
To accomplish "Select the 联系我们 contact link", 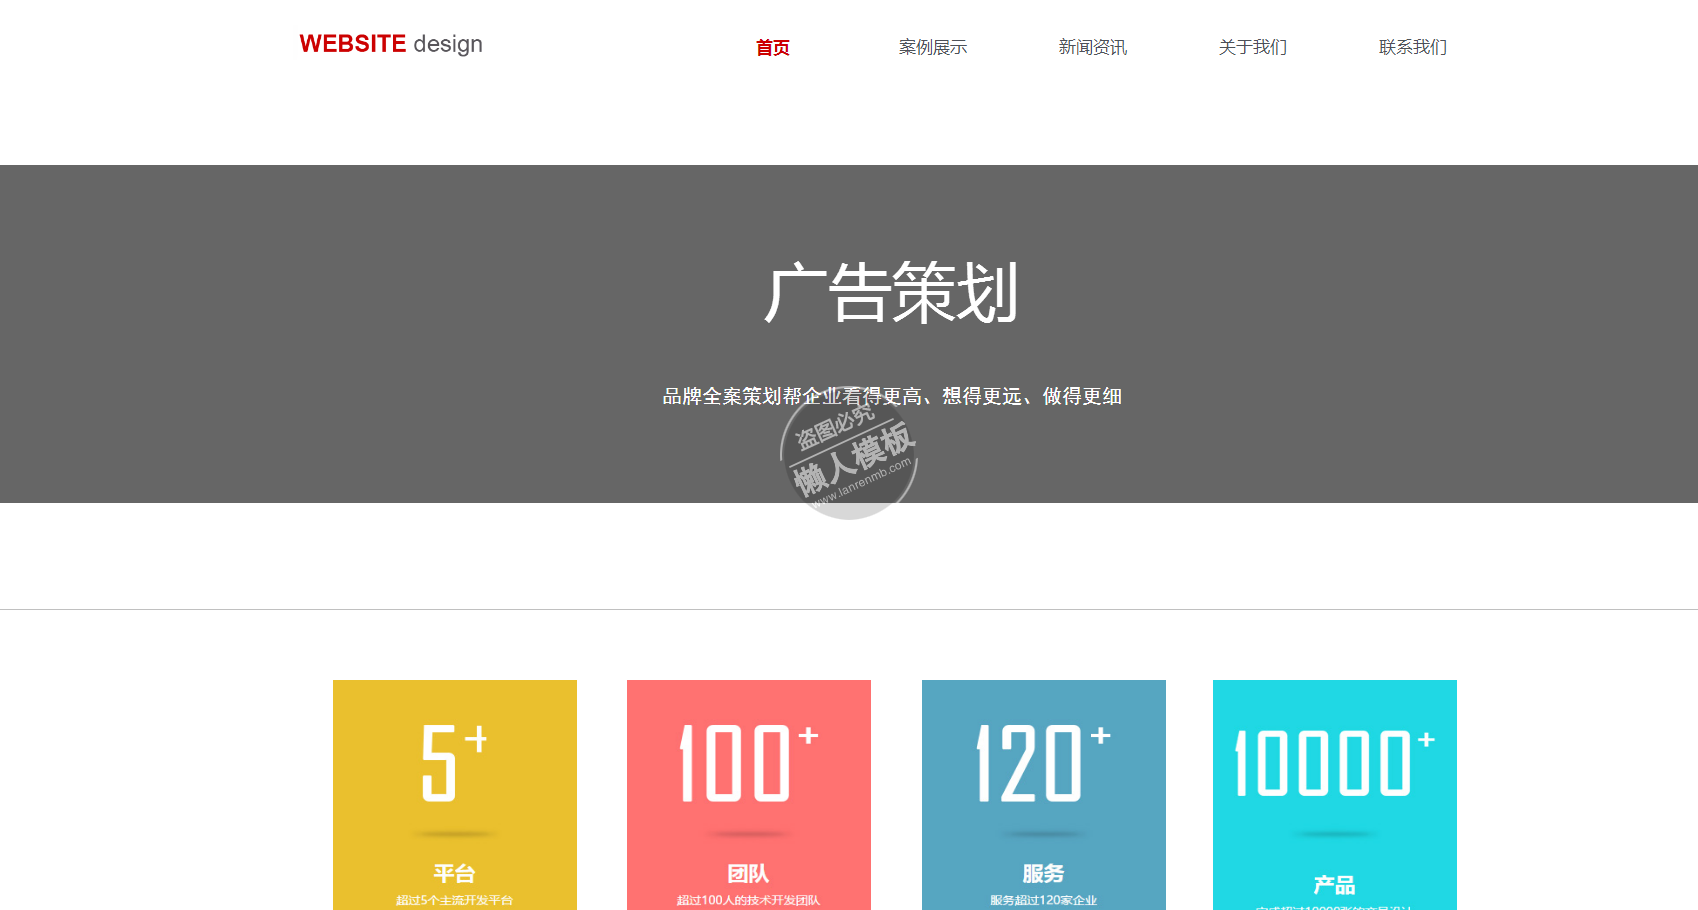I will pos(1412,47).
